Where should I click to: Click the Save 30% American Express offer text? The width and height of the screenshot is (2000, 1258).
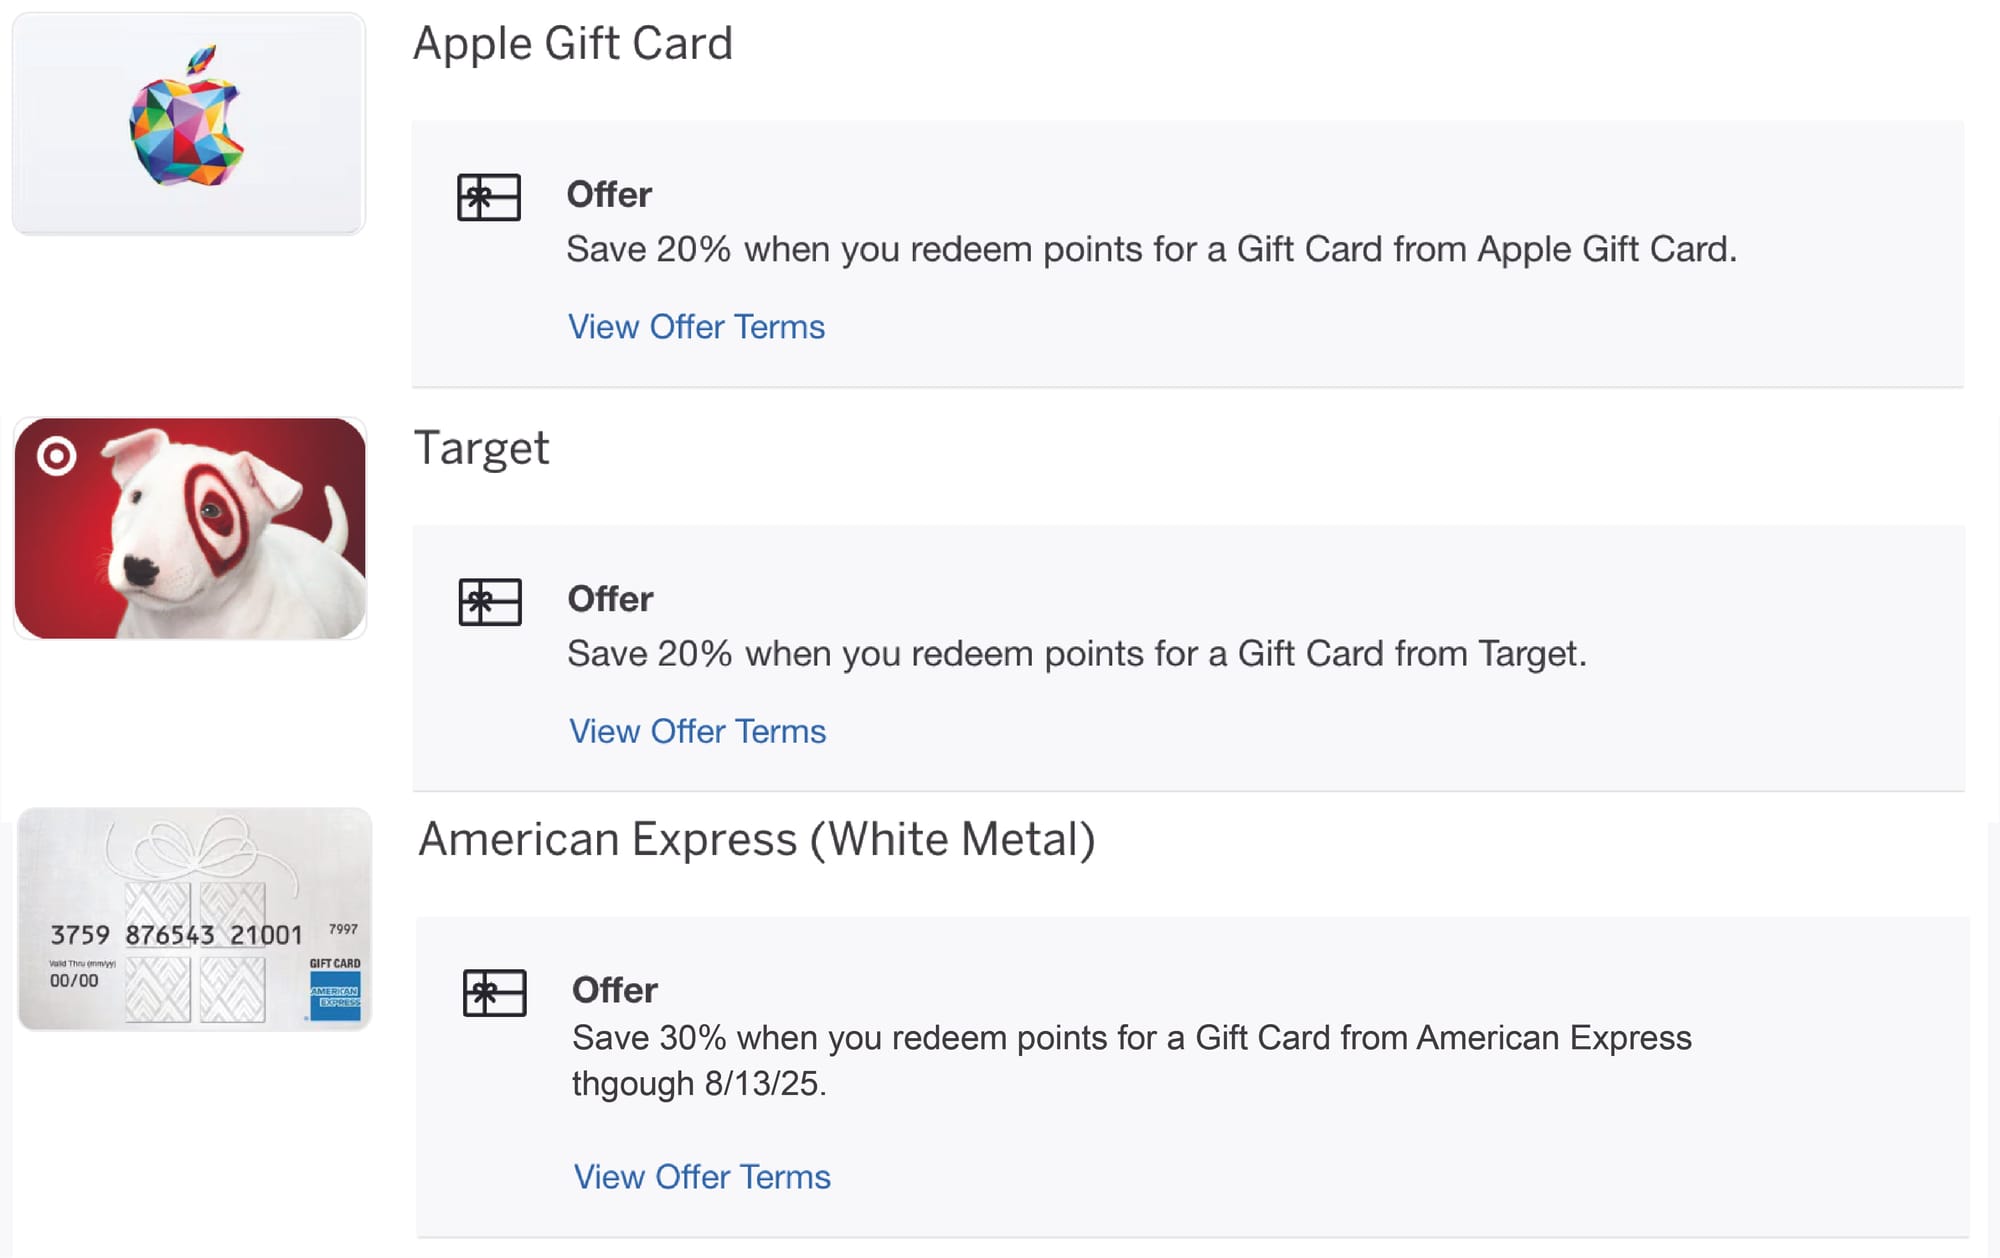[x=1132, y=1061]
